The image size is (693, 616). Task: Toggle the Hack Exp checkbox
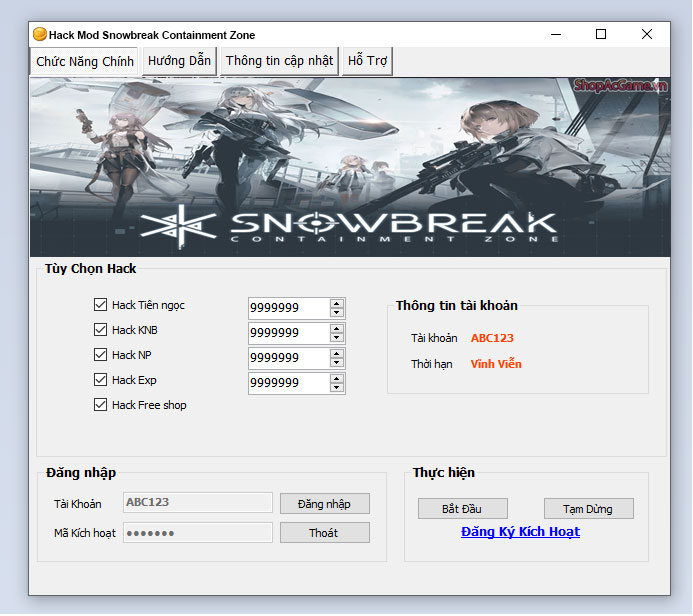coord(100,380)
